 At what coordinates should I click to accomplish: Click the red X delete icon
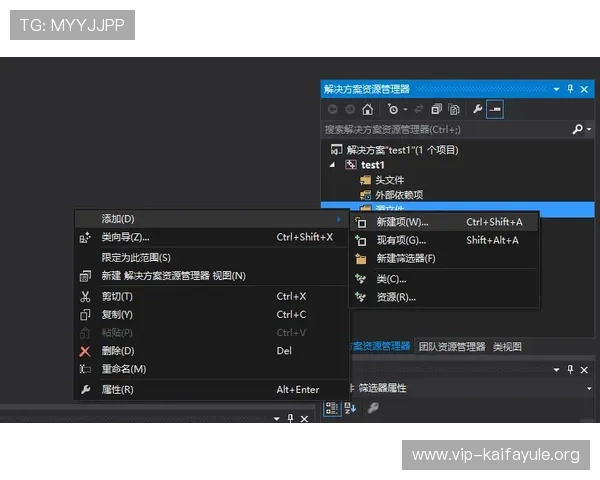[85, 351]
